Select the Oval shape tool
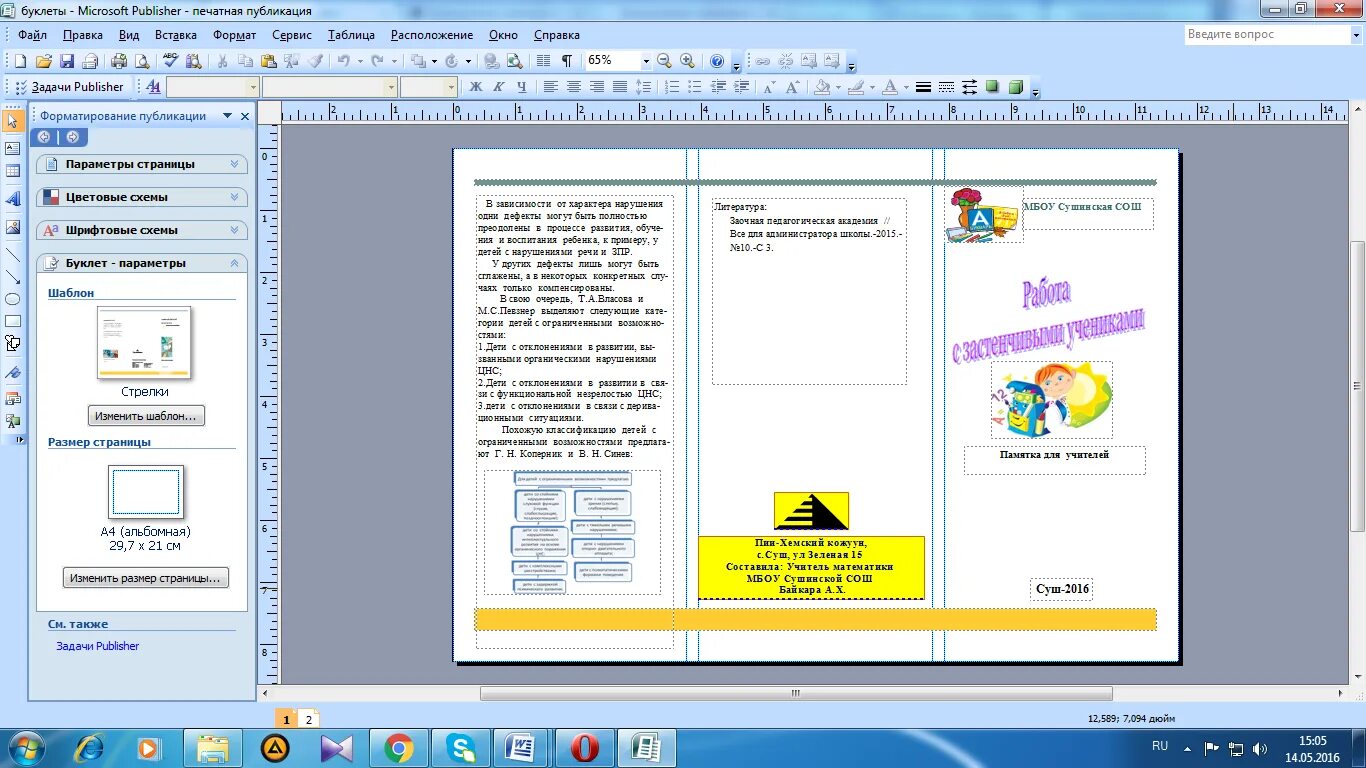The image size is (1366, 768). coord(13,299)
